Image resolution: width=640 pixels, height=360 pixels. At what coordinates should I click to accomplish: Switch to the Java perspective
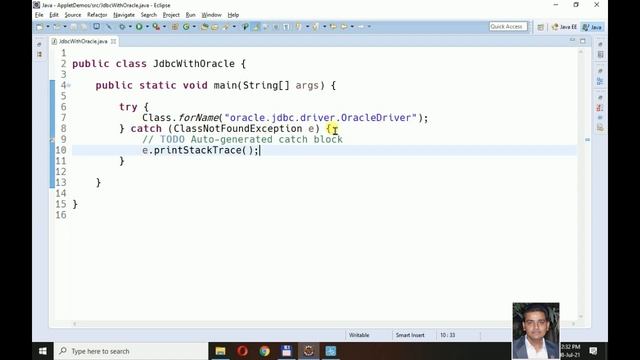(593, 27)
